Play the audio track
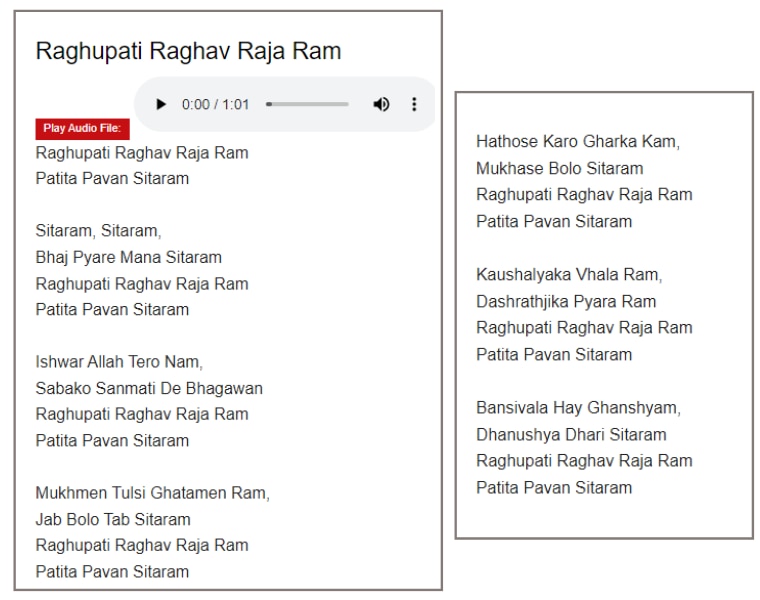This screenshot has height=600, width=760. click(x=161, y=104)
